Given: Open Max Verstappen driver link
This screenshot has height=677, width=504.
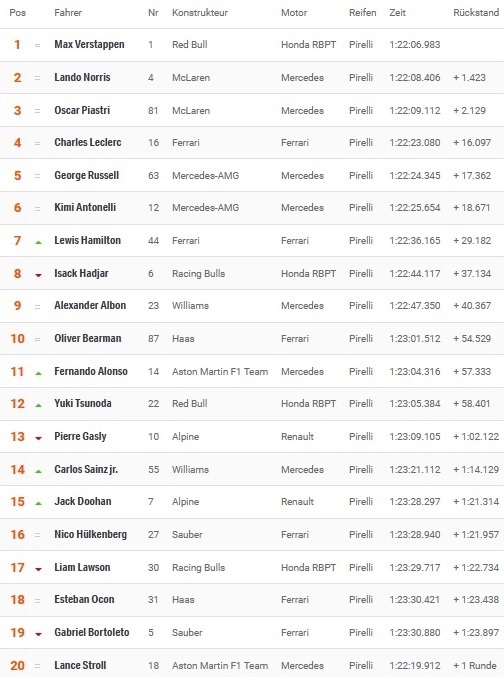Looking at the screenshot, I should 89,44.
